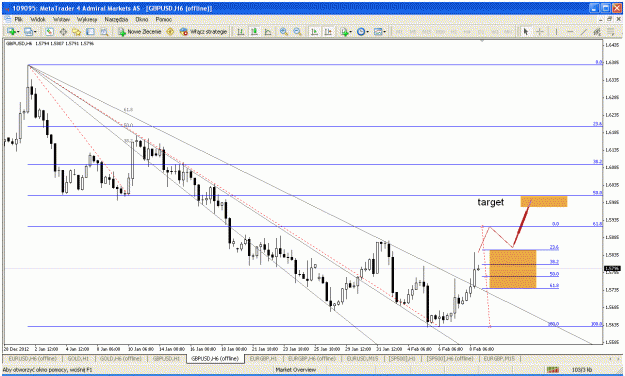Switch to [SP500],H1 chart tab
This screenshot has width=625, height=376.
[x=403, y=359]
